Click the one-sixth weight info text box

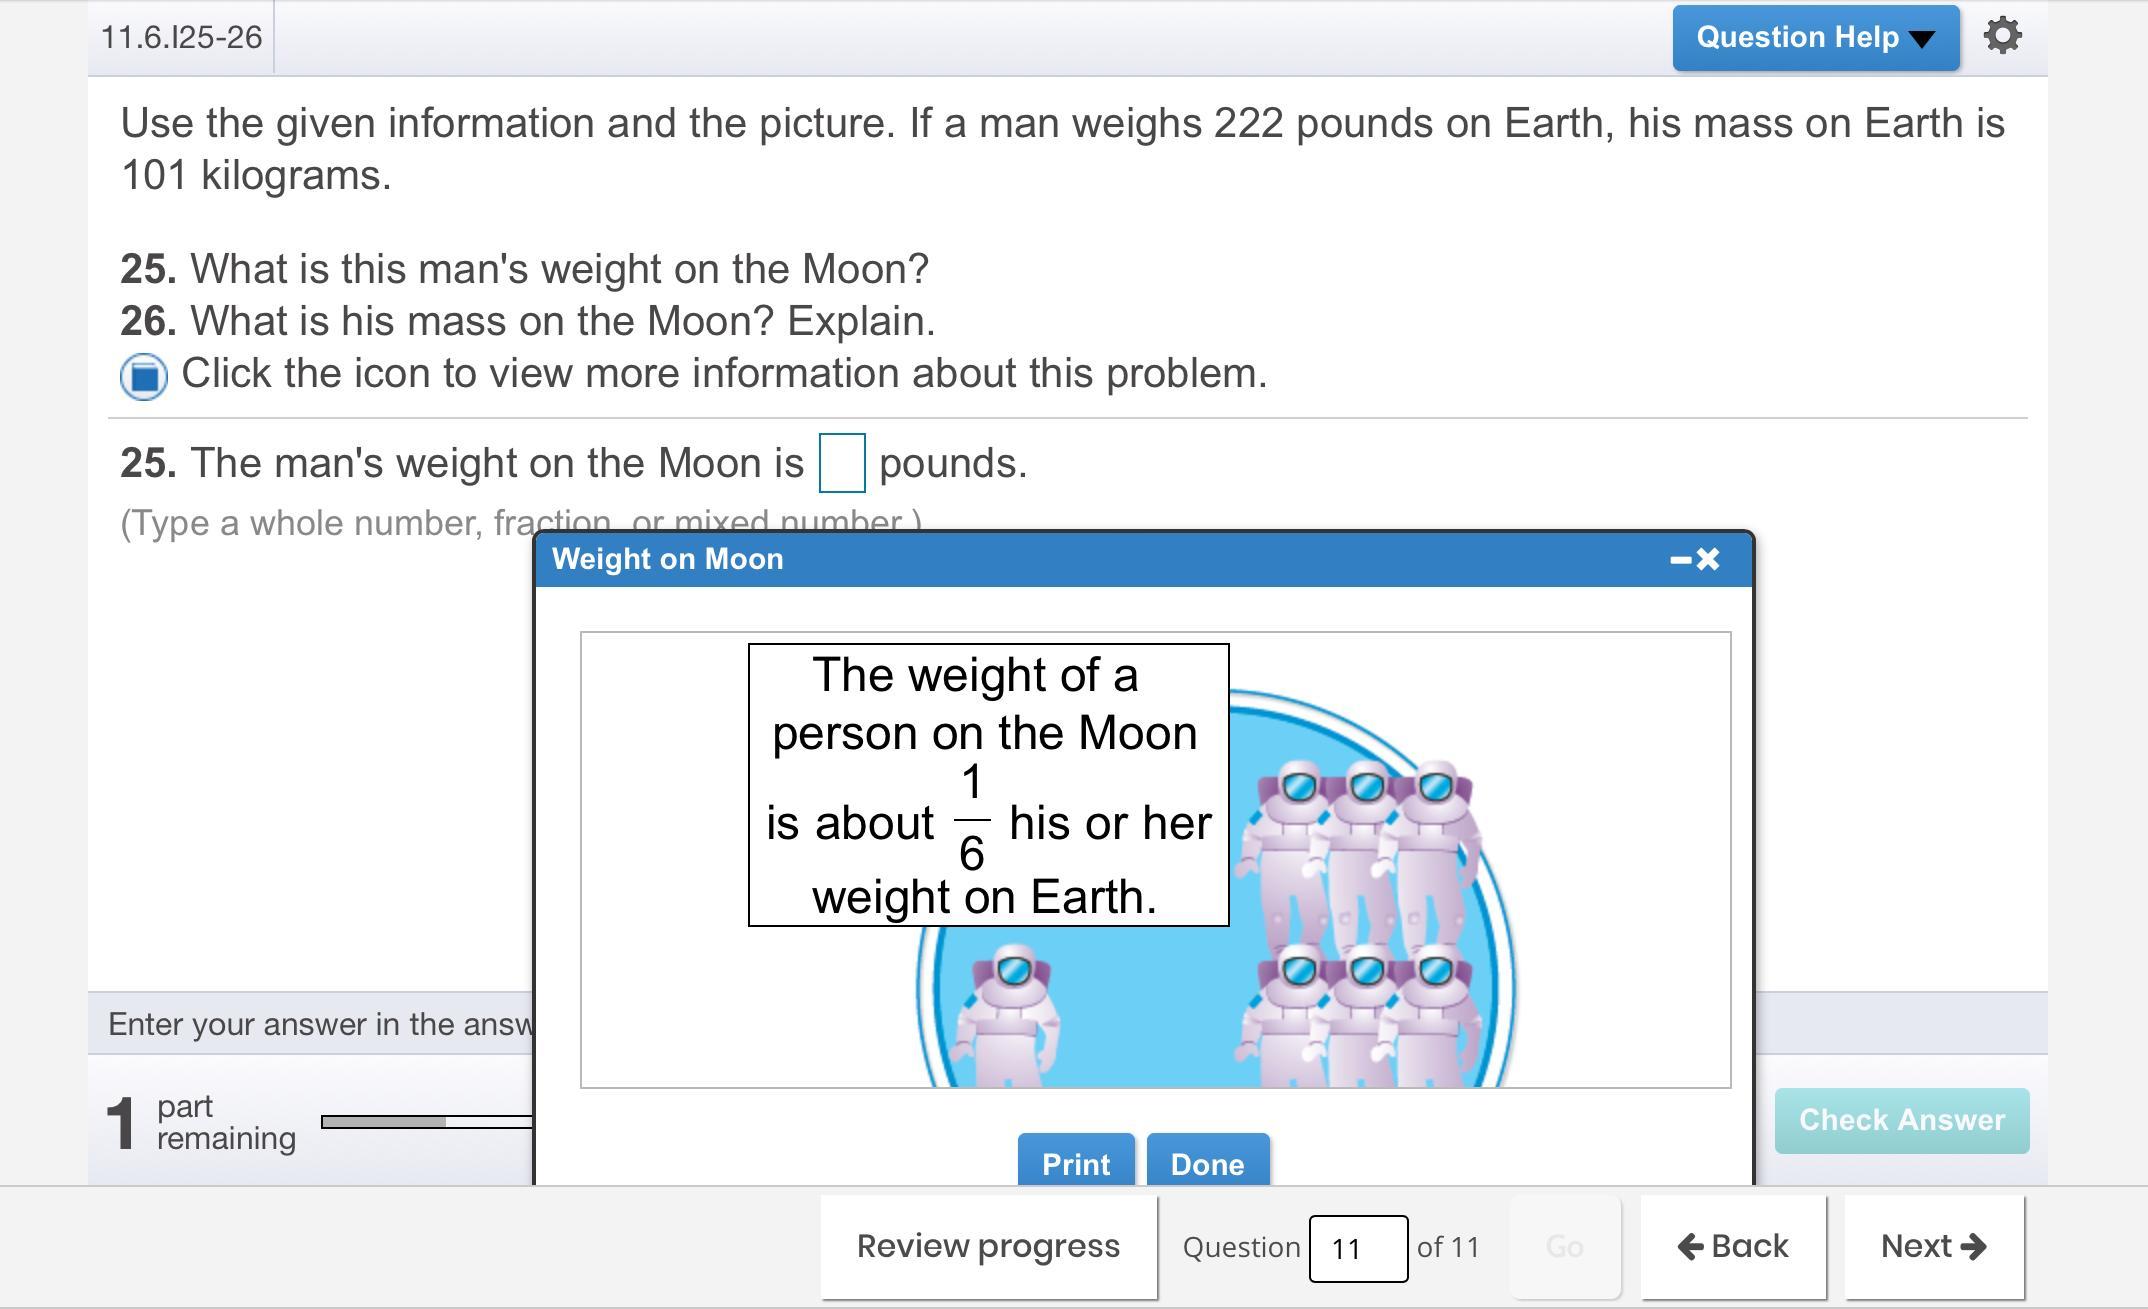coord(988,785)
